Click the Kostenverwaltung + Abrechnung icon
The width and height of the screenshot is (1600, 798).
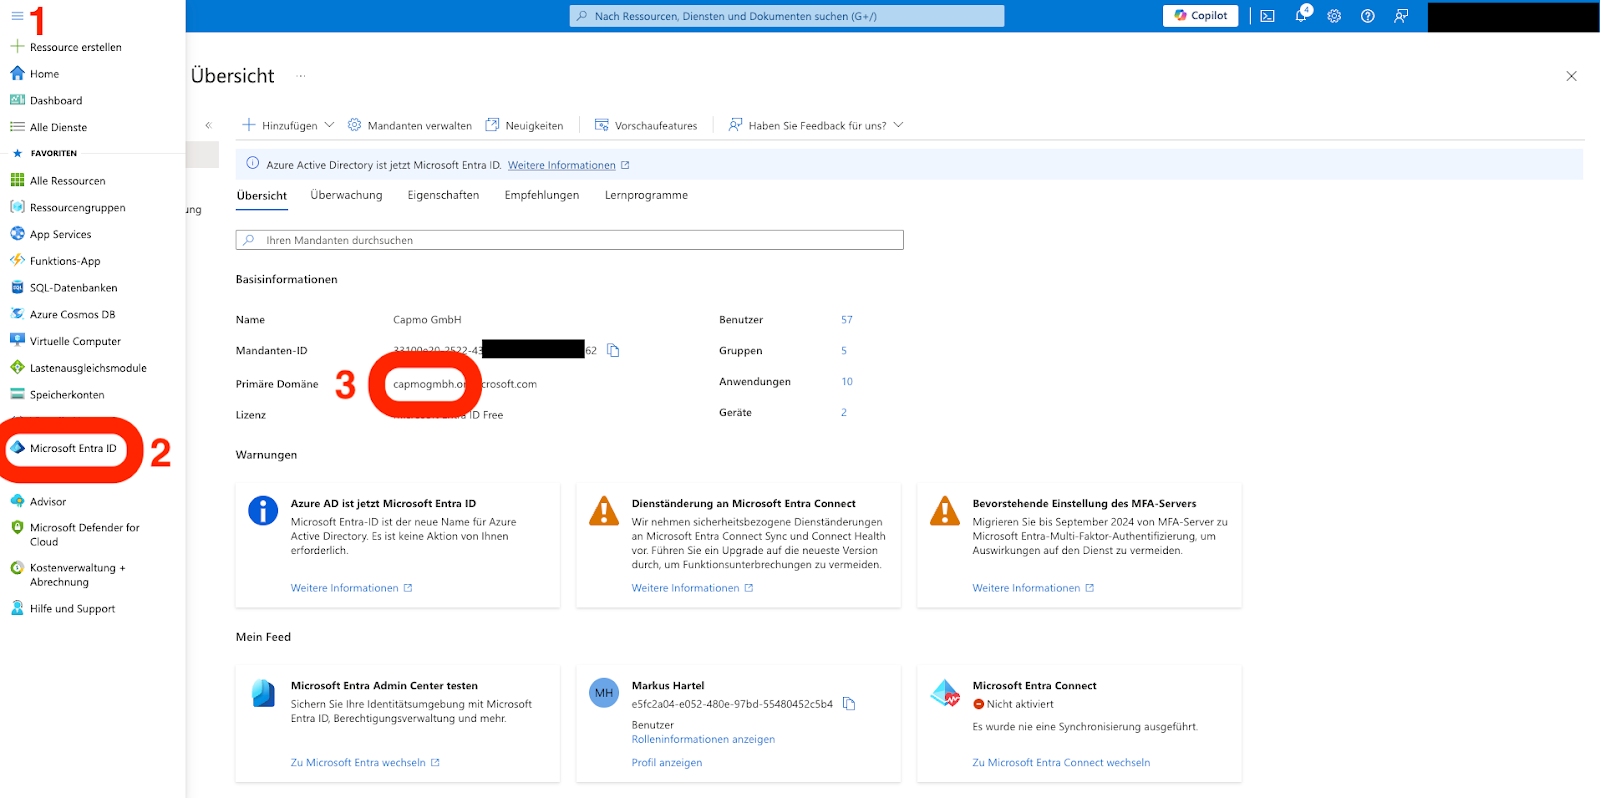coord(17,567)
